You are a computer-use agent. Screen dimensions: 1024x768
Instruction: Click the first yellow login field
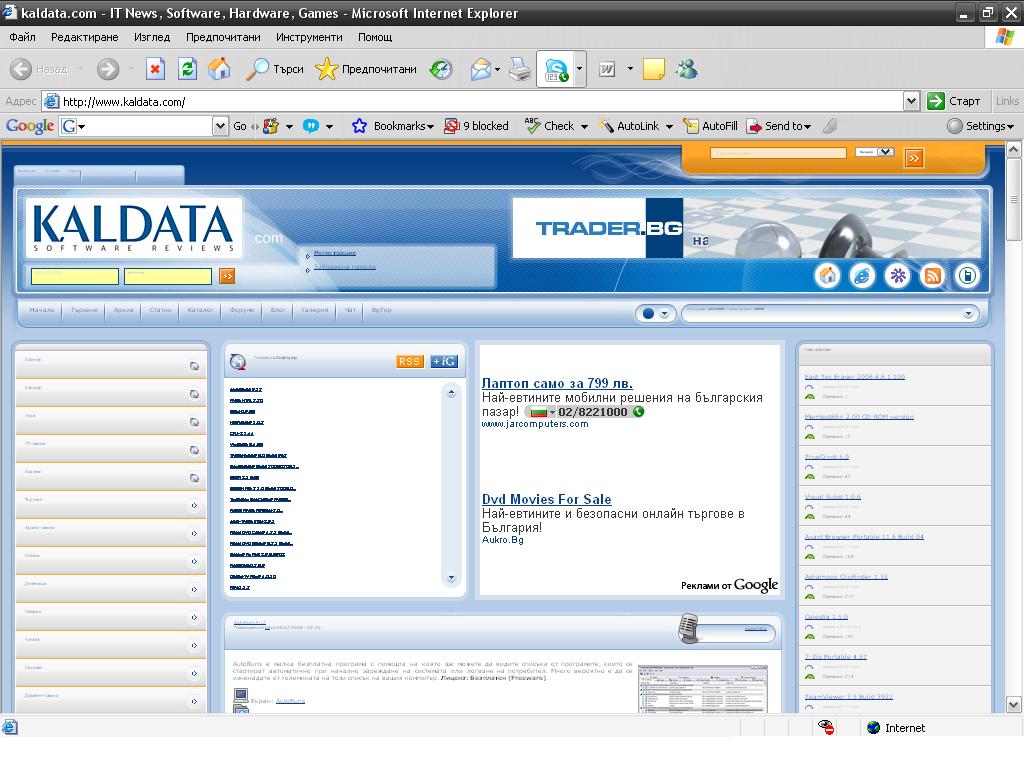coord(74,276)
